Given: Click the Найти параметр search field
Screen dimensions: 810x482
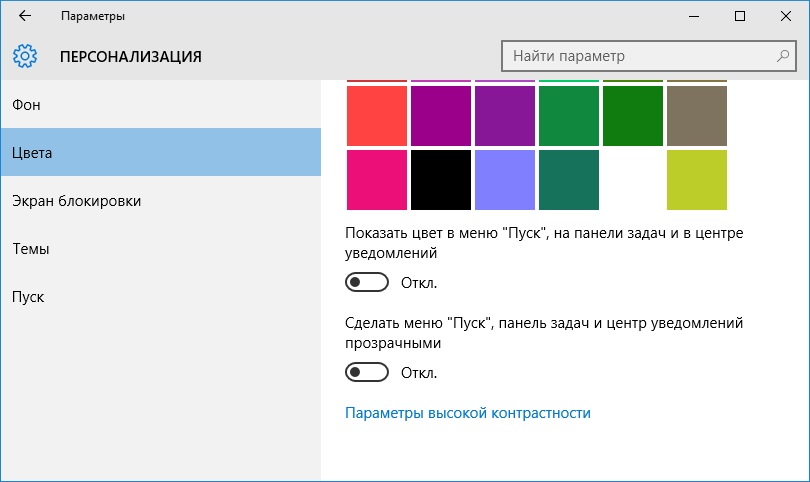Looking at the screenshot, I should point(648,56).
